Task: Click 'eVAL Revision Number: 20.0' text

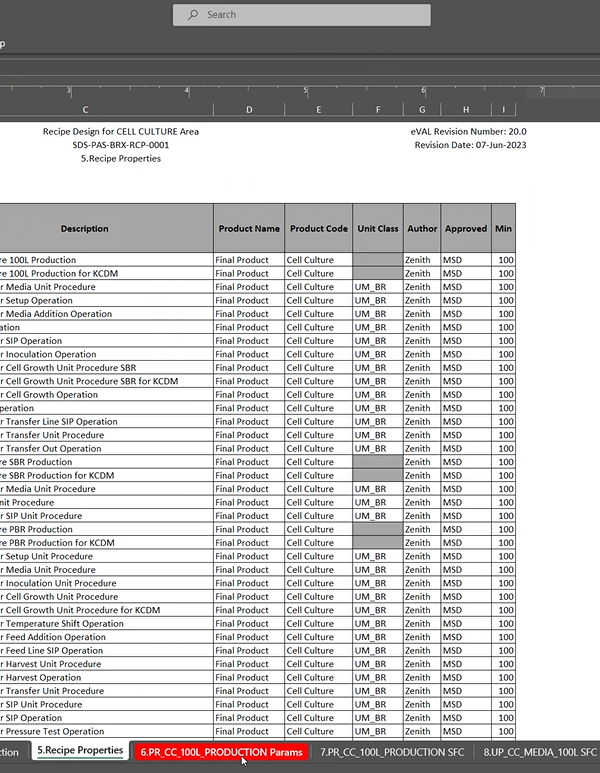Action: (x=468, y=132)
